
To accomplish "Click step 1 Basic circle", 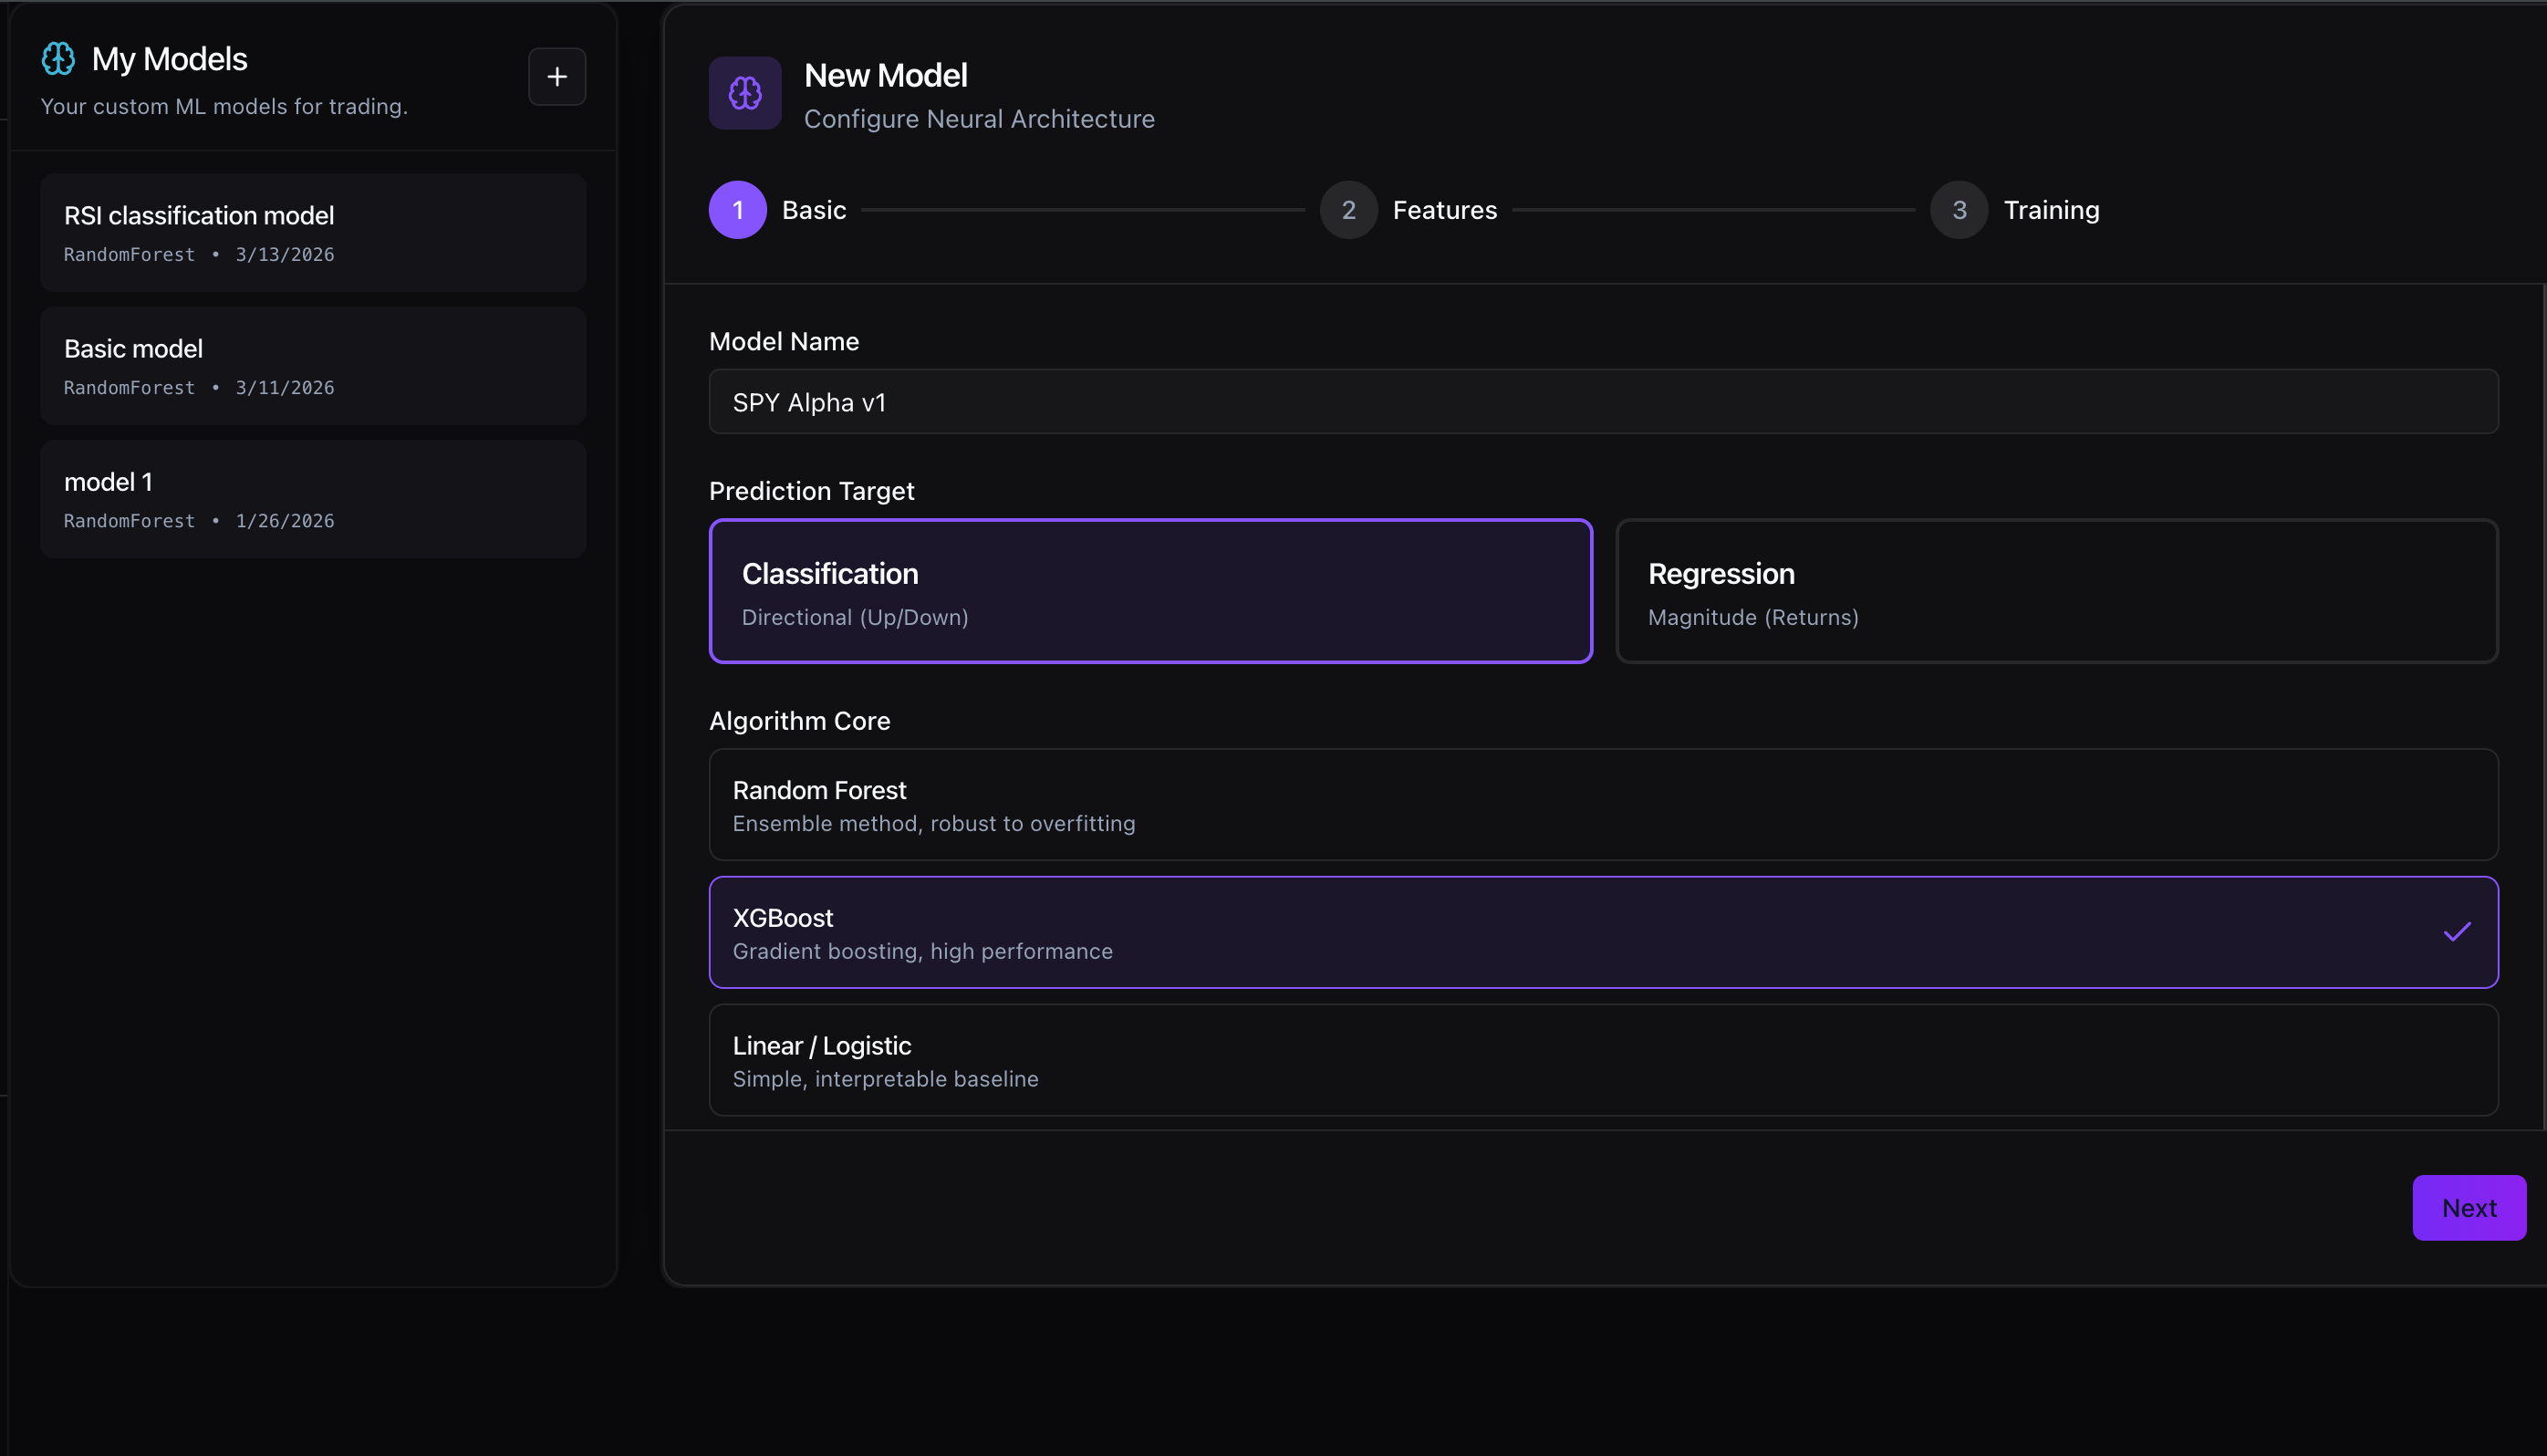I will [738, 210].
